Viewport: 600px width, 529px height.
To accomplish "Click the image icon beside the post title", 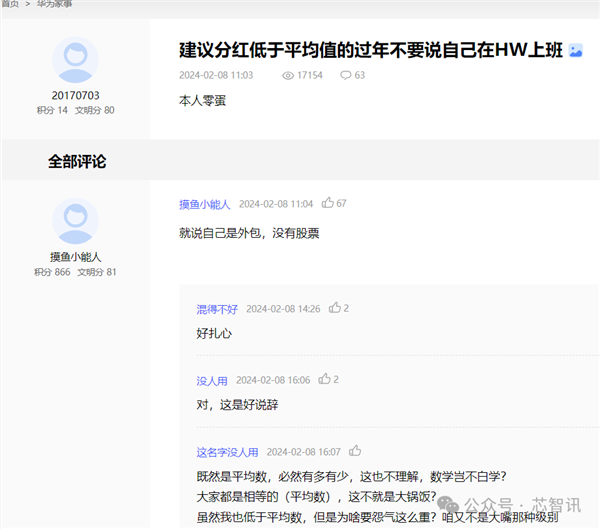I will point(575,50).
